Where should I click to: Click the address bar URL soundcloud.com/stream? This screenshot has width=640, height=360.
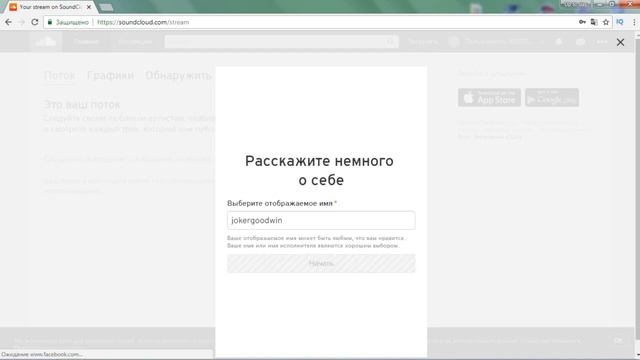click(143, 22)
